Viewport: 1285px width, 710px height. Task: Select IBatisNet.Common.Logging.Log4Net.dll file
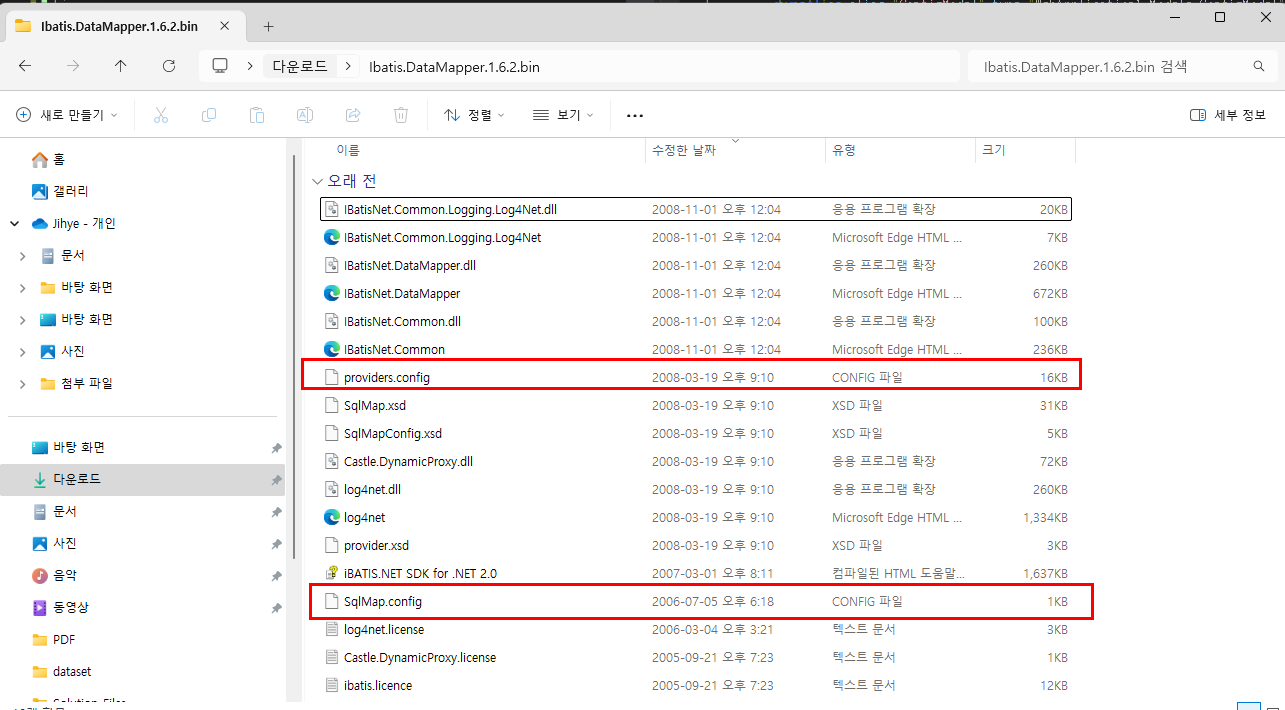pos(697,210)
